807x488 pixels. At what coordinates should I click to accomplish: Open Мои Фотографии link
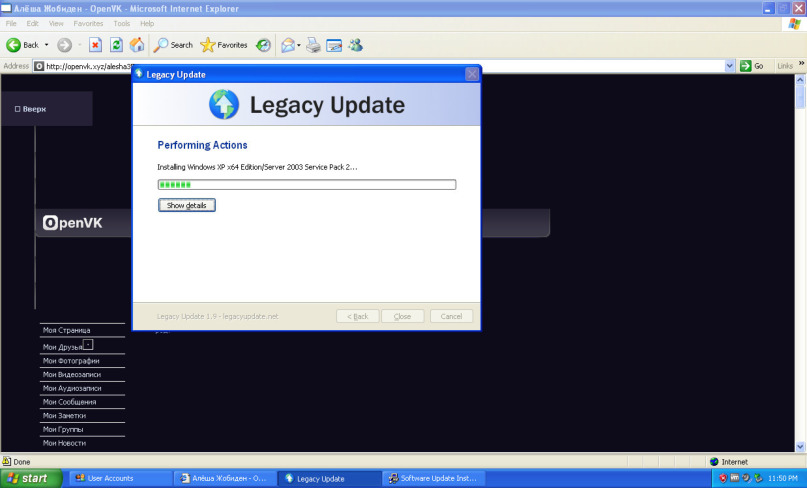(x=71, y=361)
